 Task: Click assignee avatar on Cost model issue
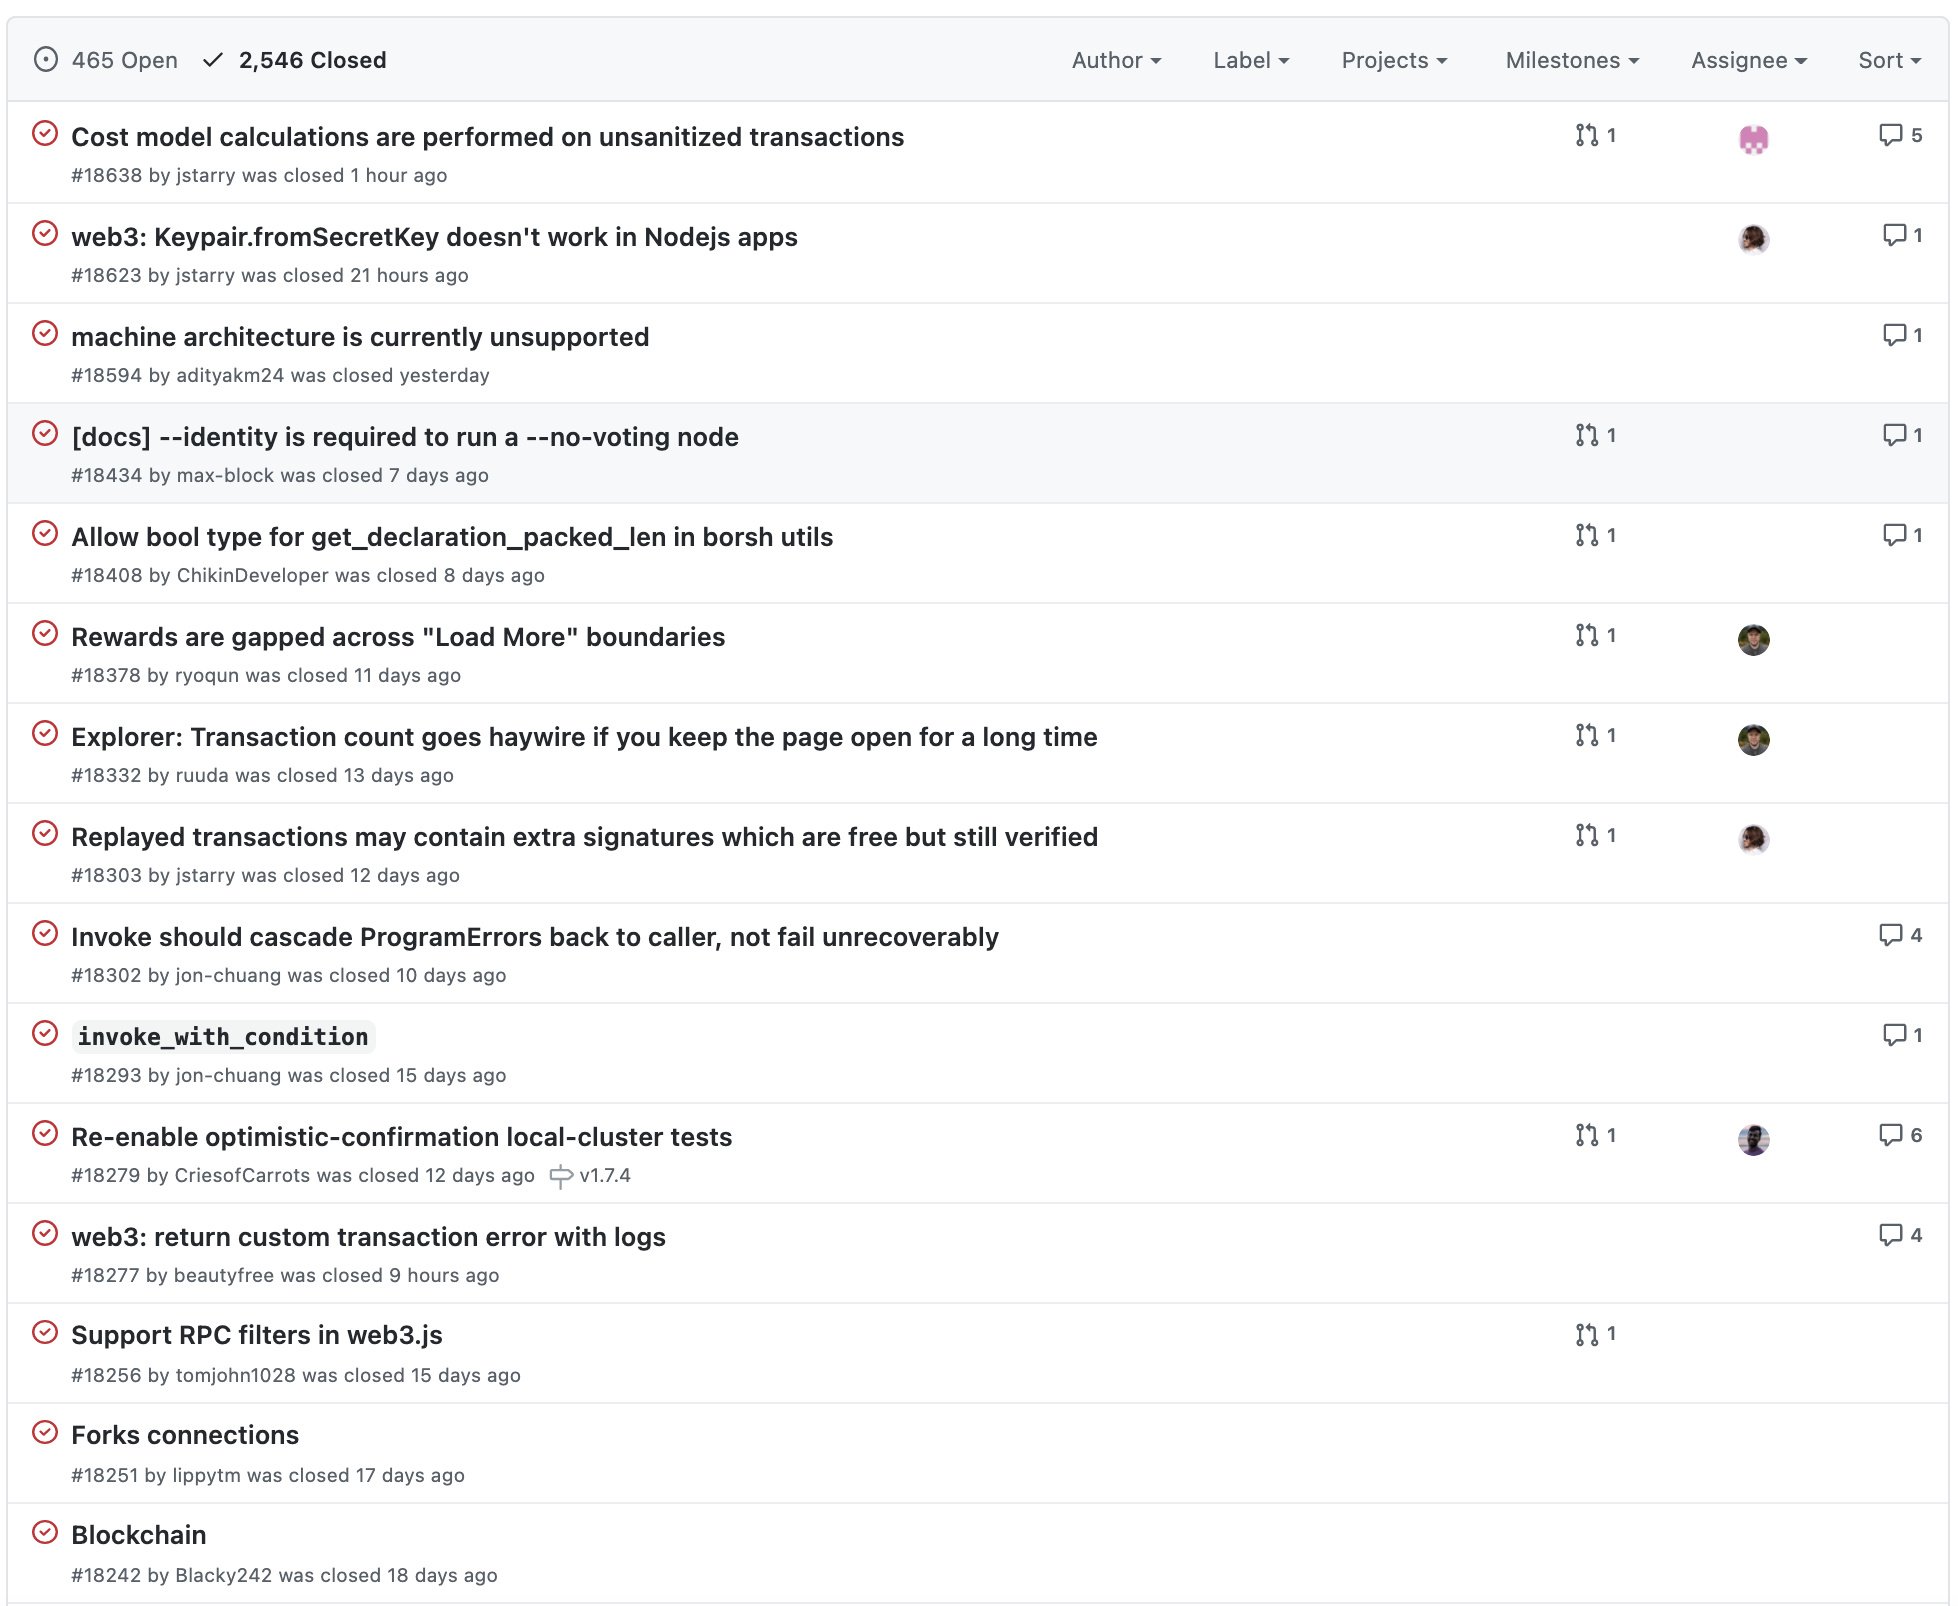[x=1753, y=139]
